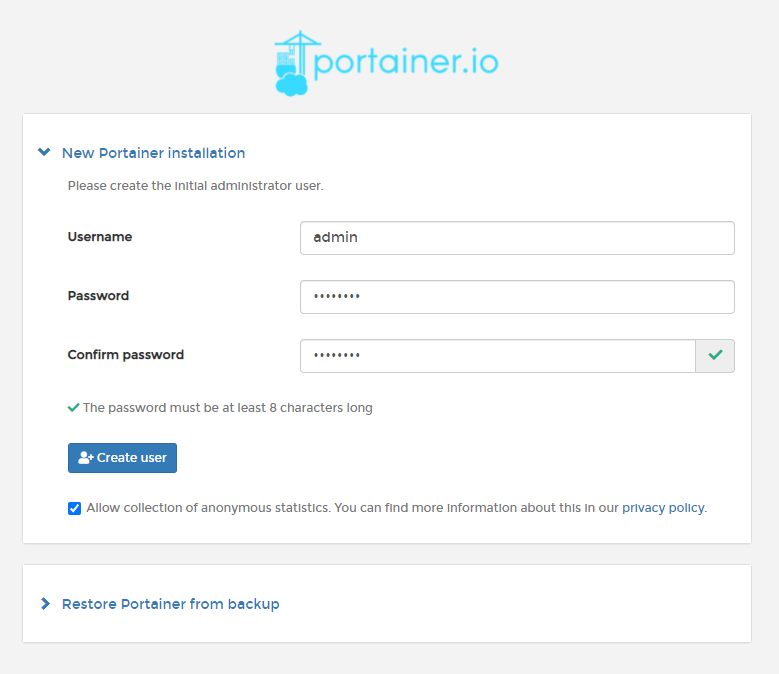Click the New Portainer installation heading
The height and width of the screenshot is (674, 779).
154,153
